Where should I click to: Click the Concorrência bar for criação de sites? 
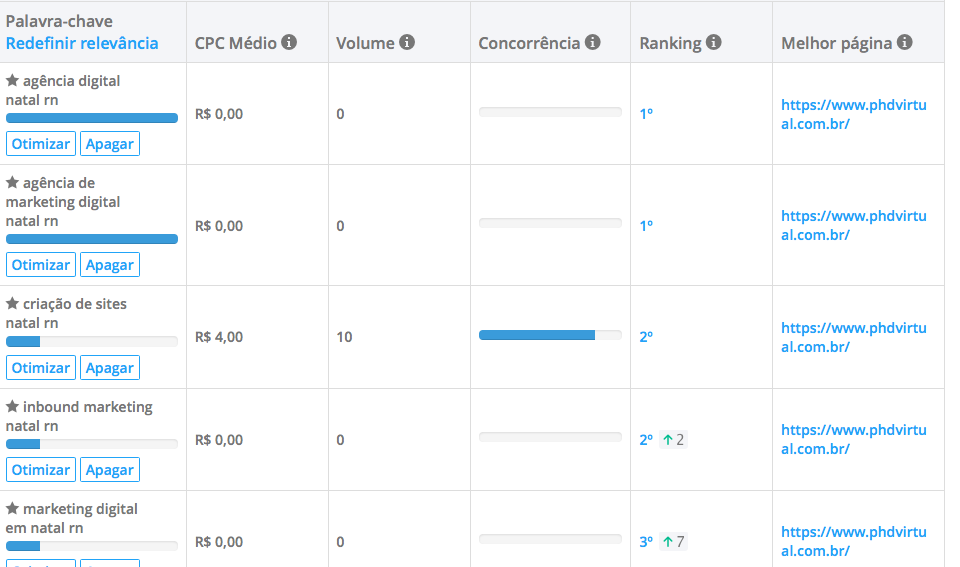[550, 335]
